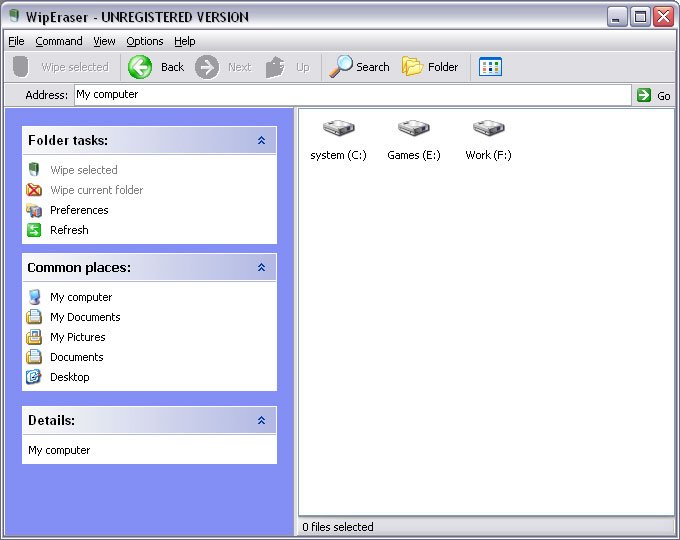Click the green Go arrow button

pyautogui.click(x=644, y=95)
